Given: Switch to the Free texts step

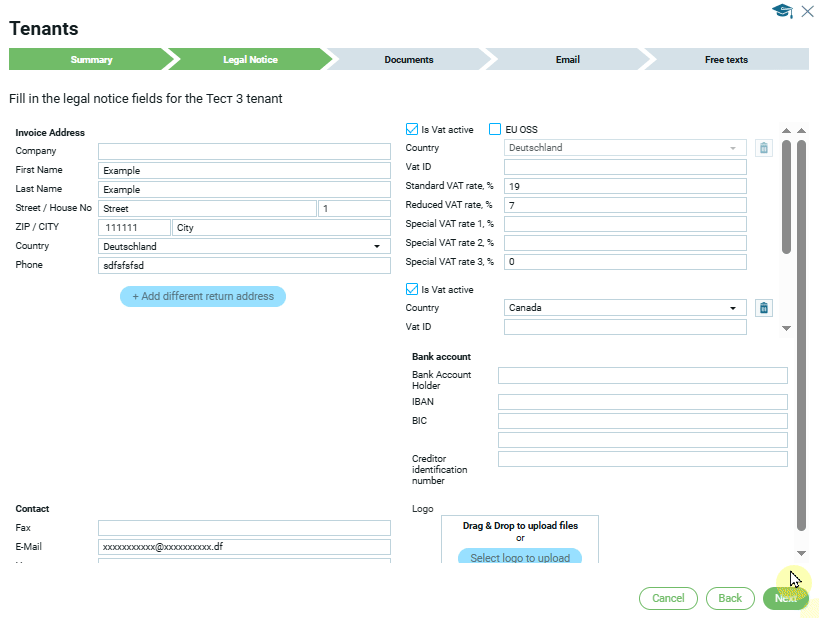Looking at the screenshot, I should (726, 60).
